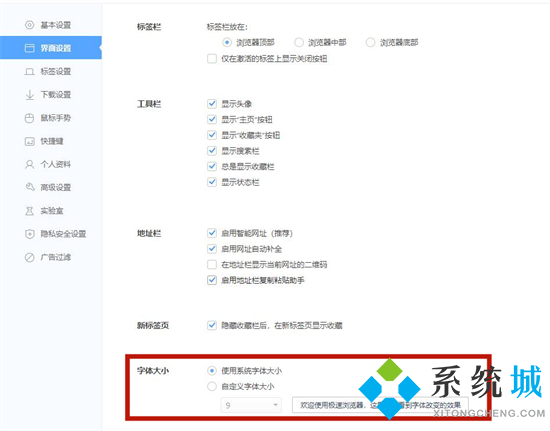Select the 自定义字体大小 radio option
The image size is (550, 431).
click(212, 386)
